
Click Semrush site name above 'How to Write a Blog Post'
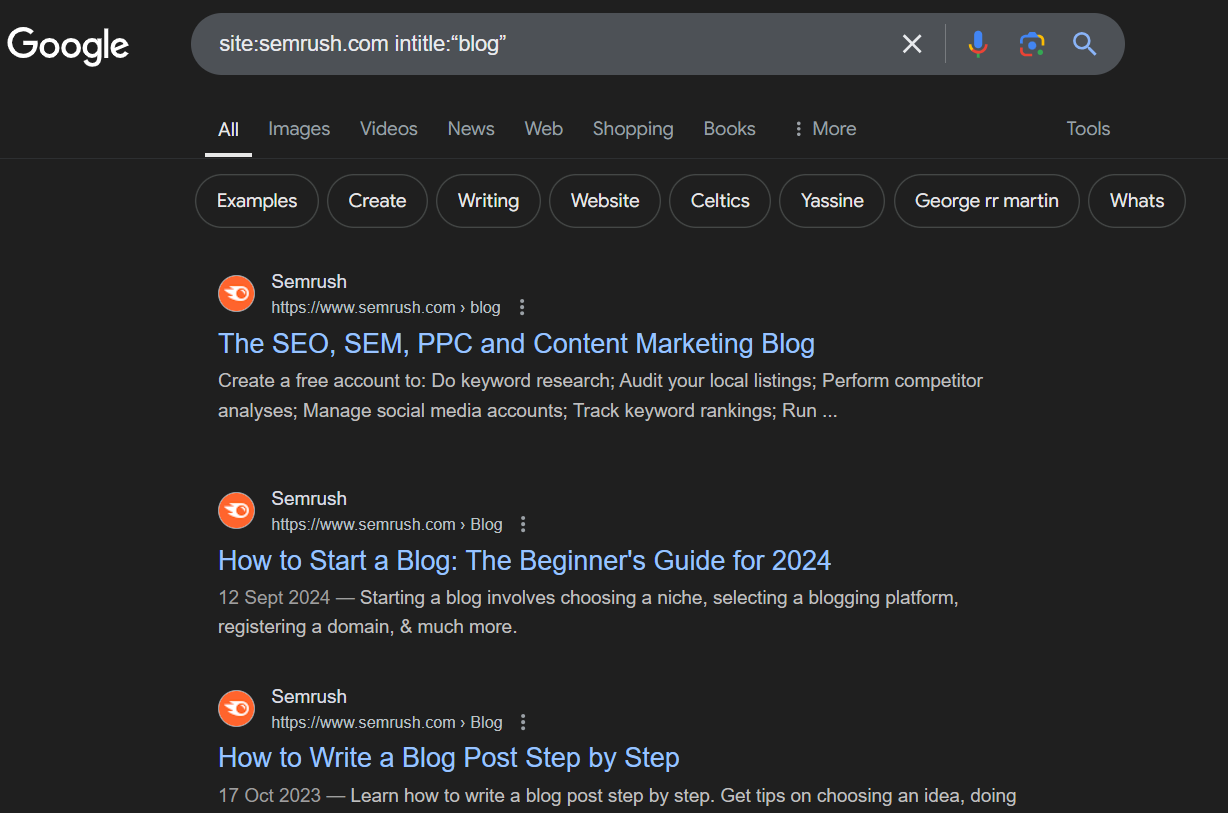pos(309,697)
